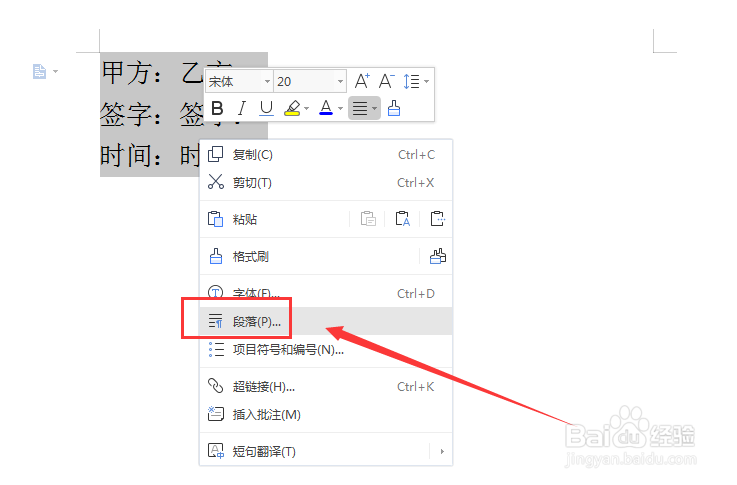Screen dimensions: 737x485
Task: Apply the font color A
Action: click(326, 109)
